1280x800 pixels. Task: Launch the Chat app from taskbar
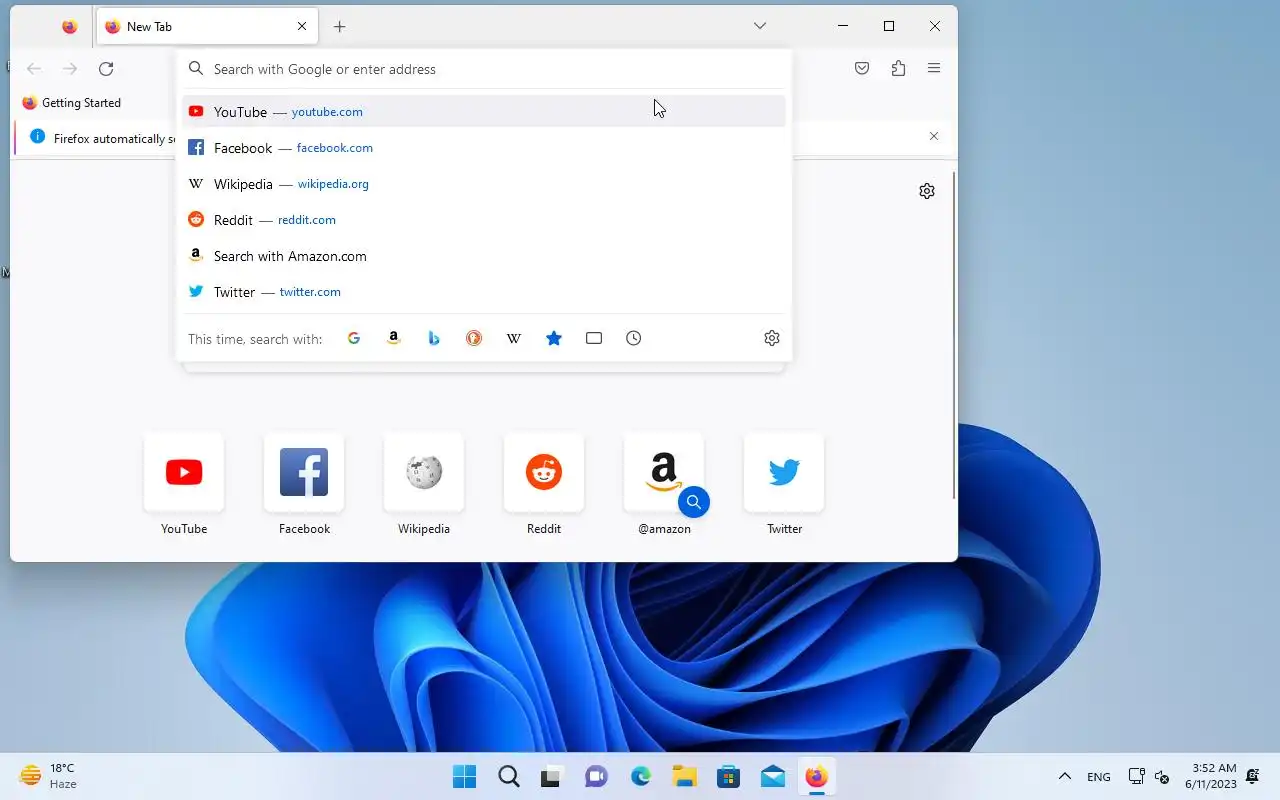(x=597, y=776)
